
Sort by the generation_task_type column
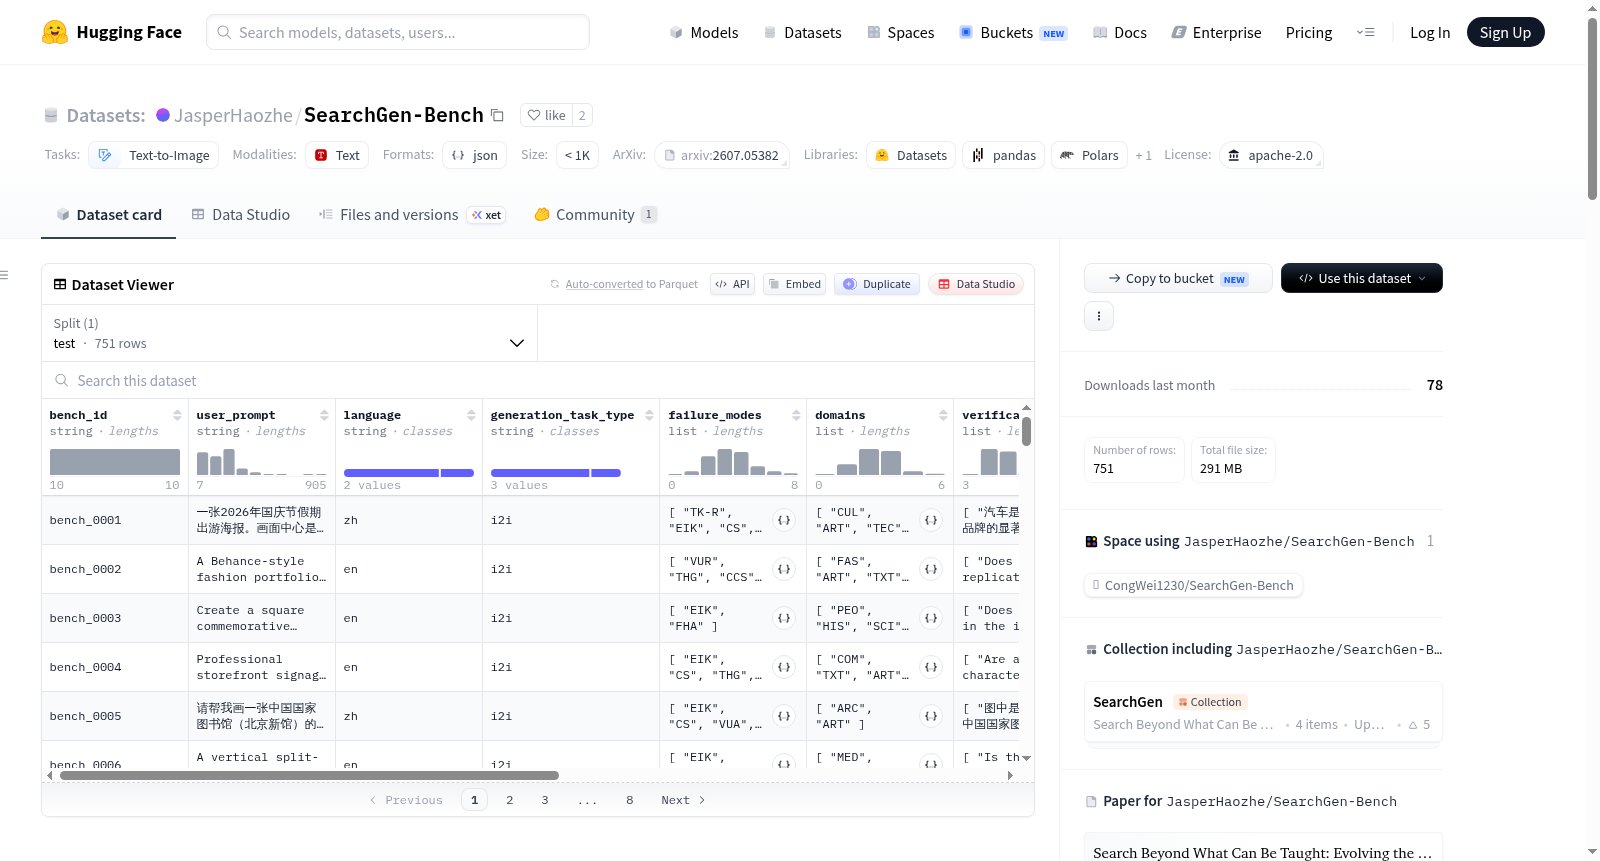pyautogui.click(x=649, y=415)
